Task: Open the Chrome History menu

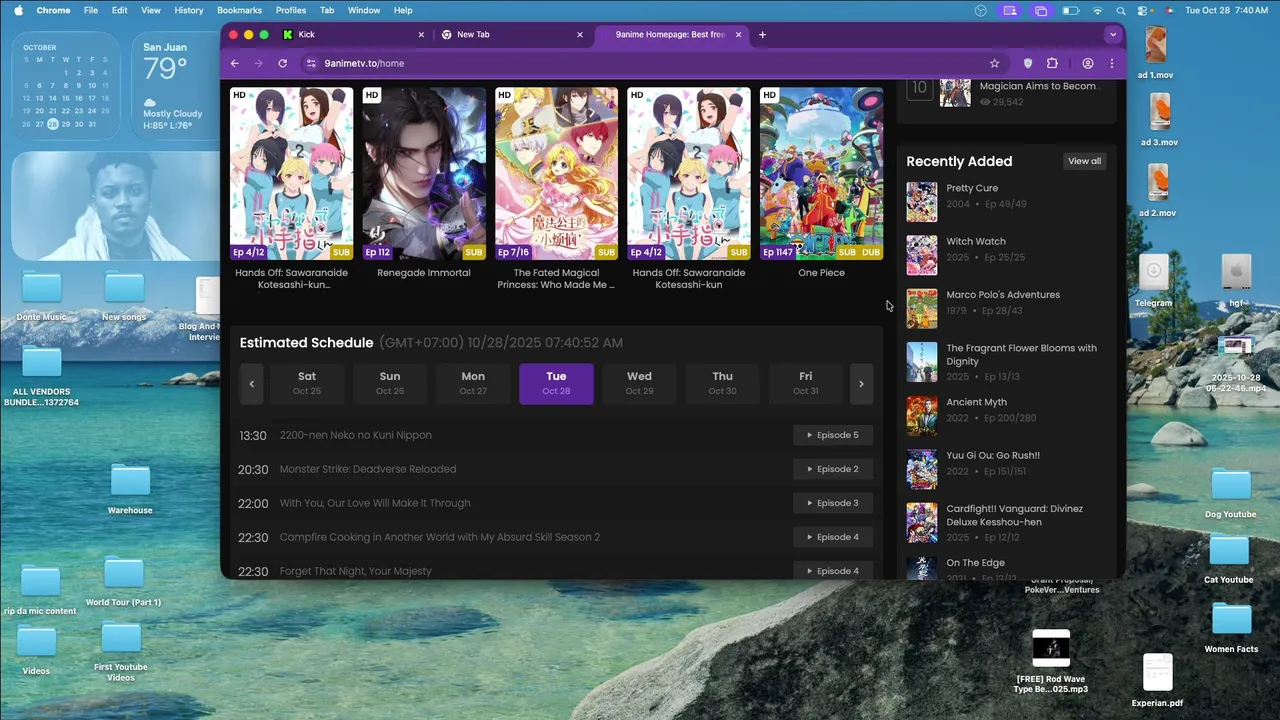Action: point(189,10)
